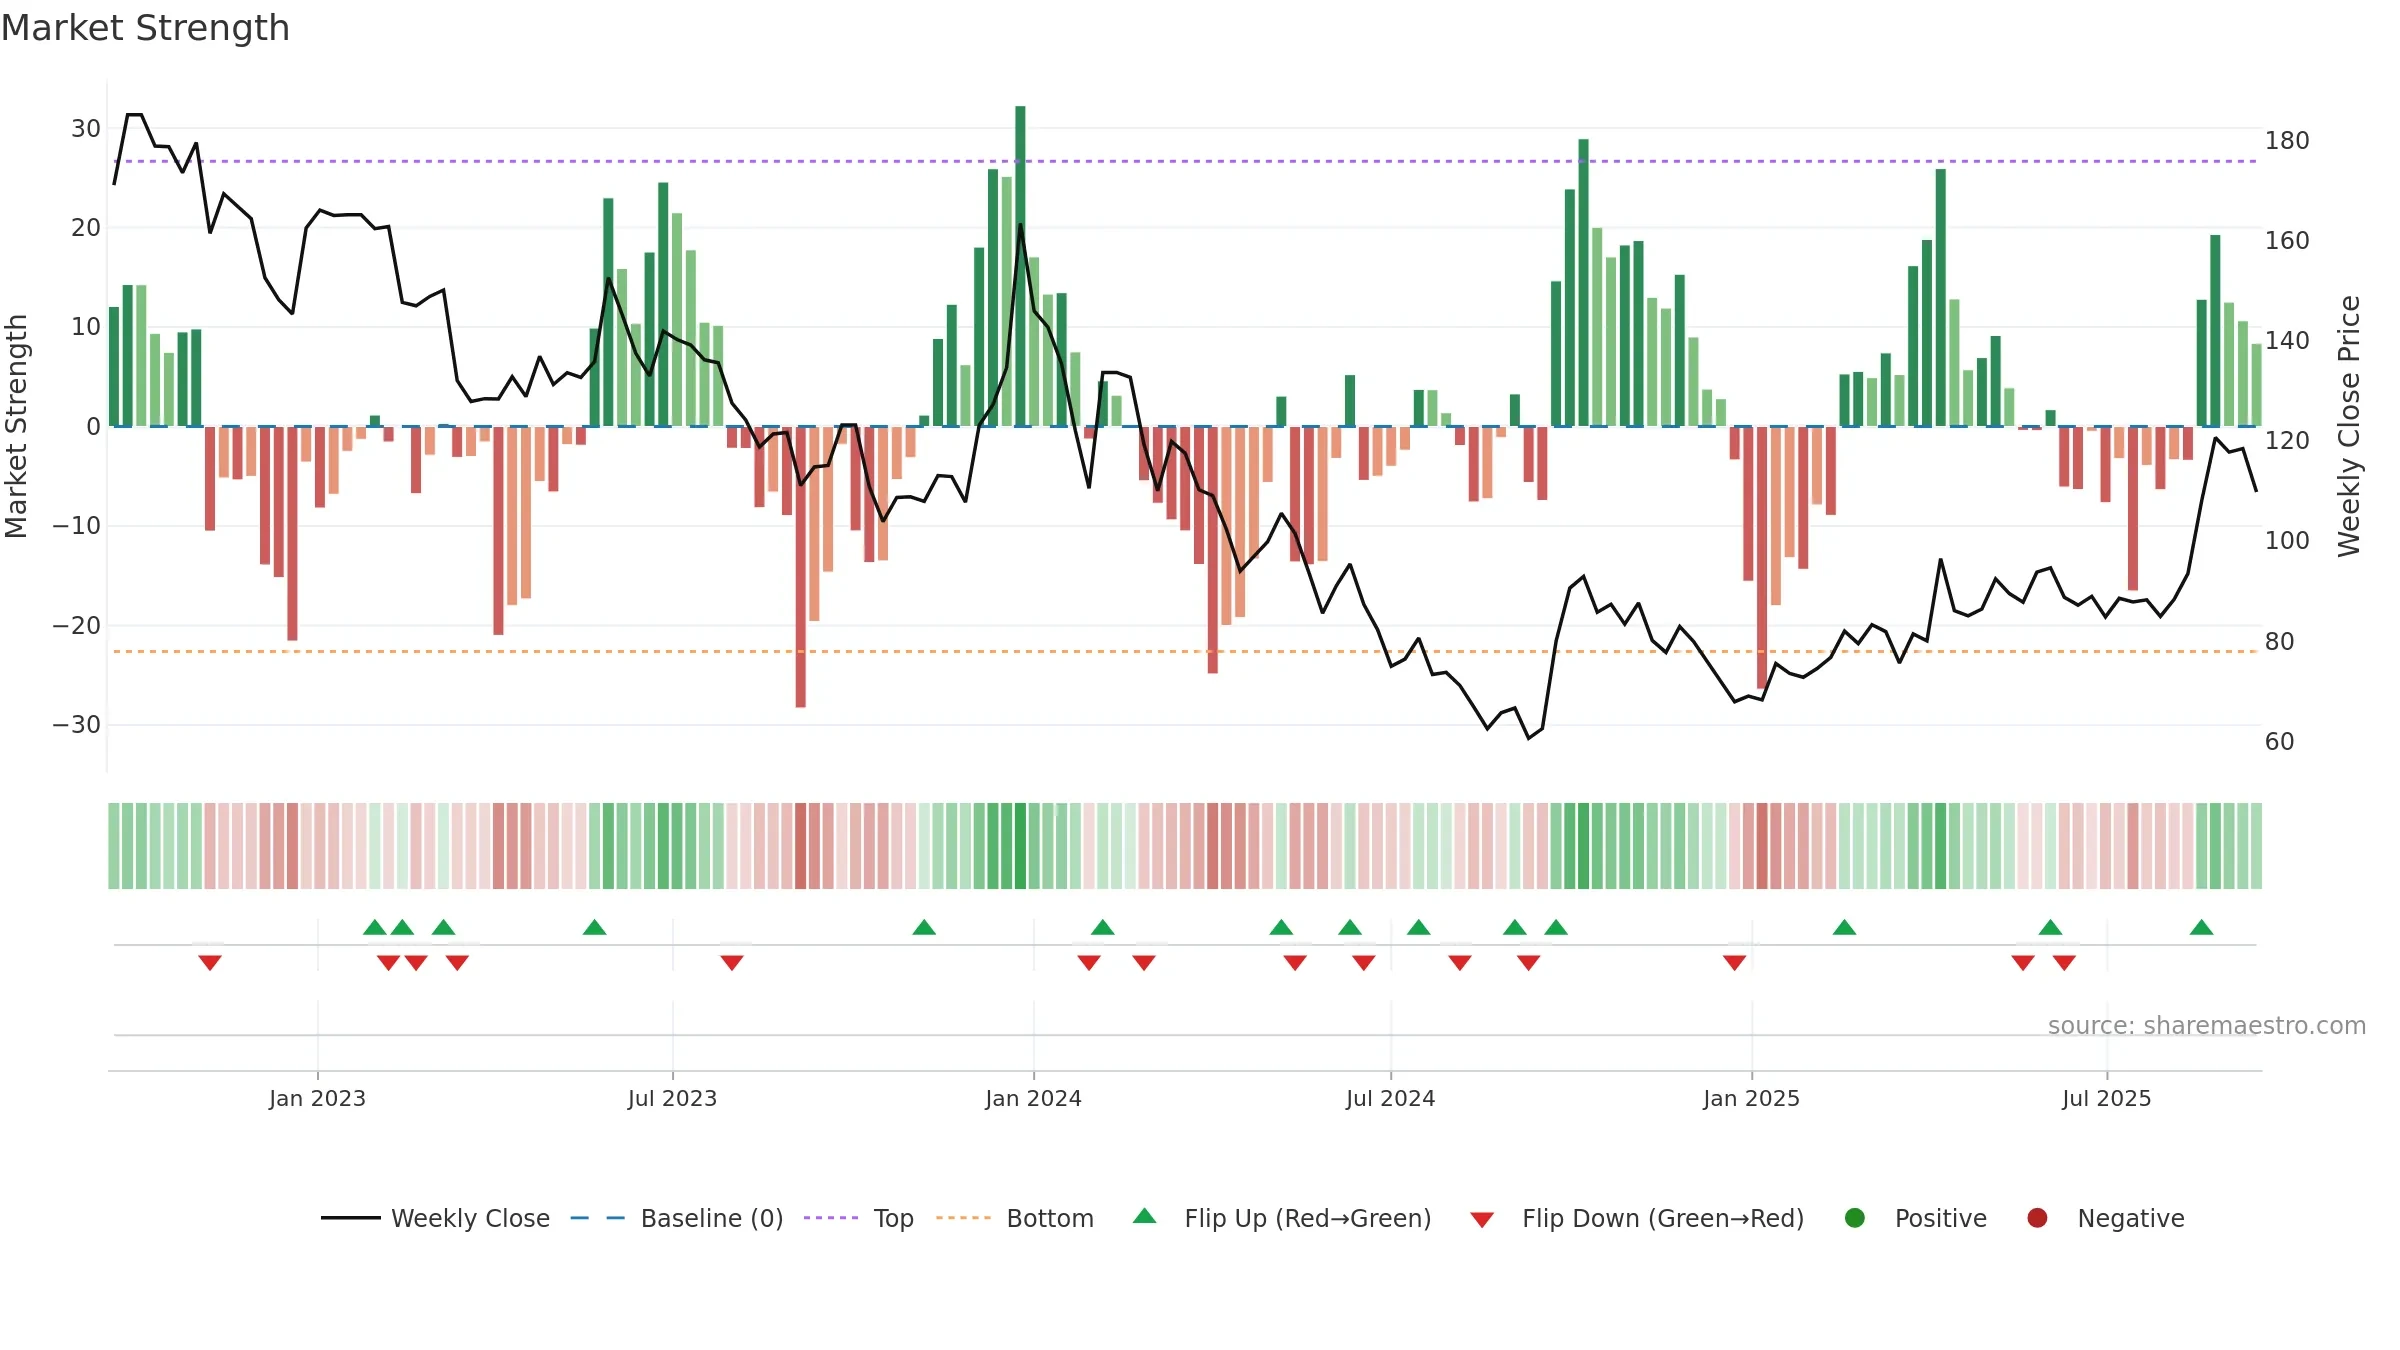This screenshot has height=1350, width=2400.
Task: Click the Weekly Close legend line
Action: click(x=350, y=1218)
